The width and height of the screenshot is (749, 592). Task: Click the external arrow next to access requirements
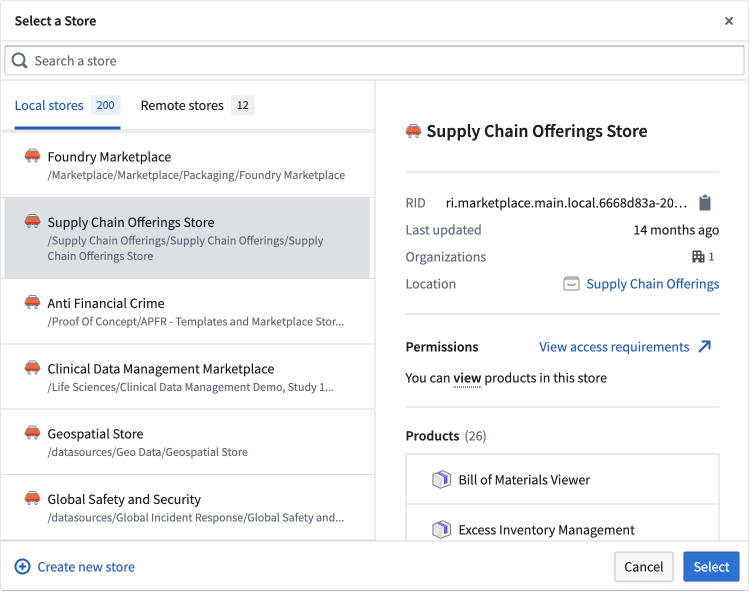(705, 346)
